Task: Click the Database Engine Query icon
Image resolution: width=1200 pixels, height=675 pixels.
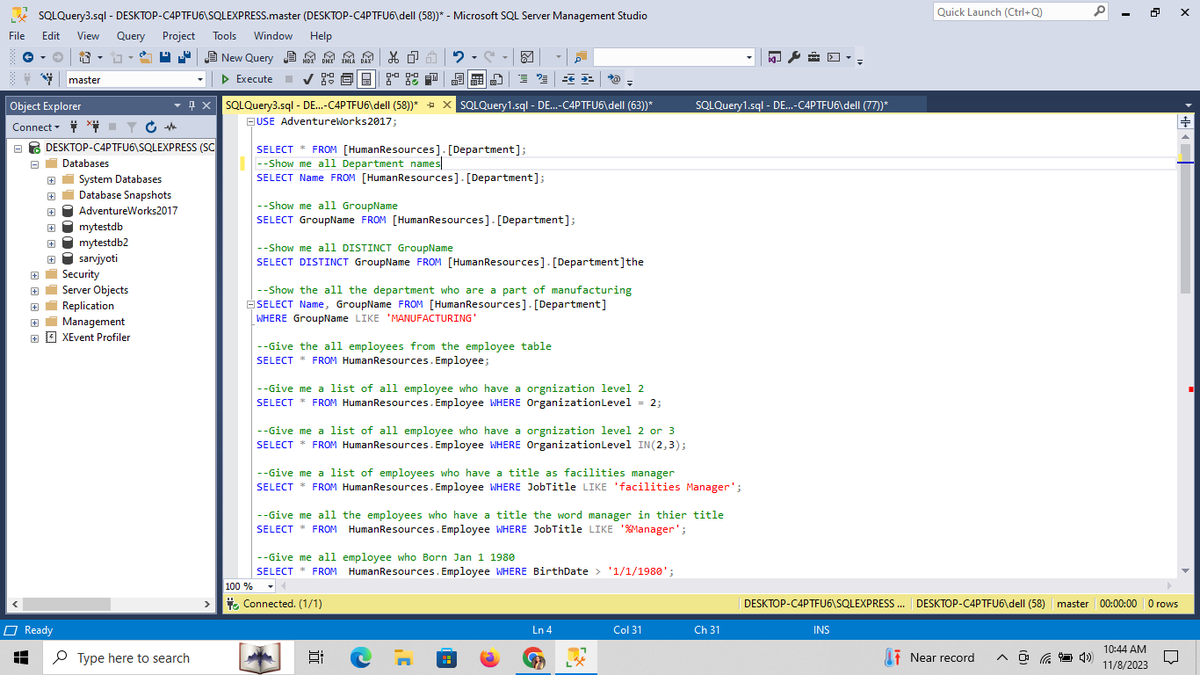Action: pyautogui.click(x=290, y=57)
